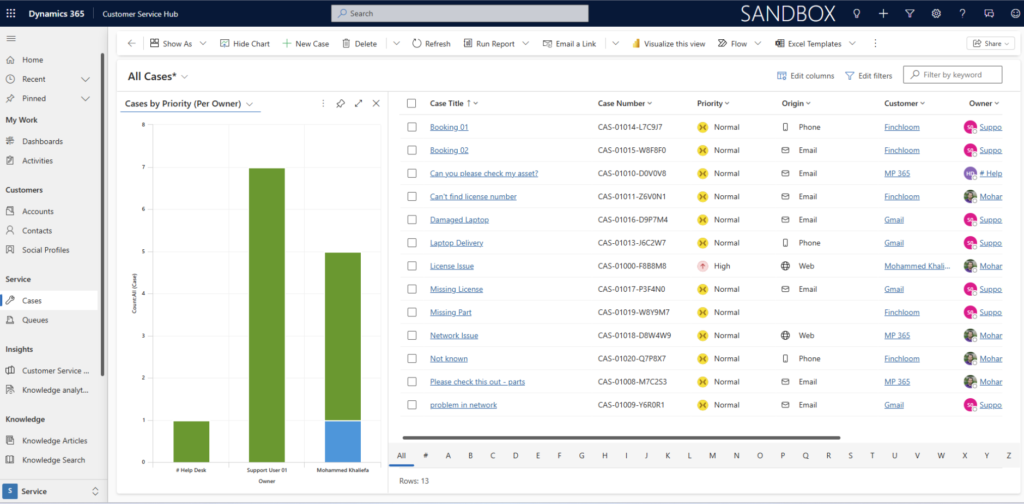Click Hide Chart command

[x=244, y=44]
